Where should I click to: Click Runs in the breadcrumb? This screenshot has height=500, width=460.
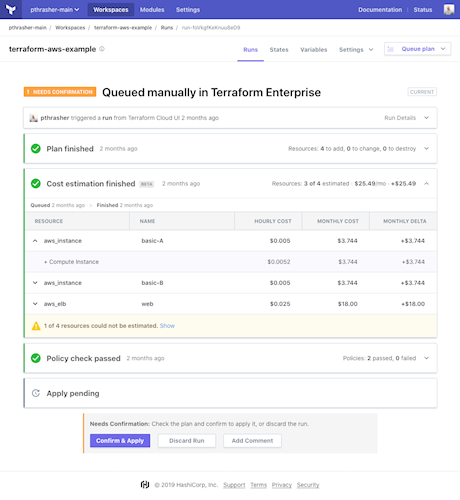[167, 28]
